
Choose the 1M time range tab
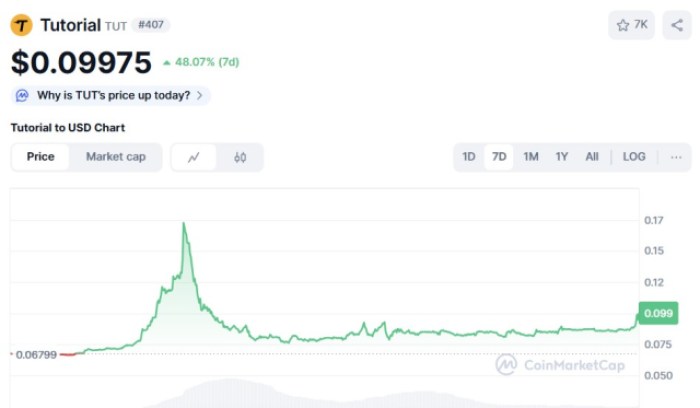coord(531,157)
